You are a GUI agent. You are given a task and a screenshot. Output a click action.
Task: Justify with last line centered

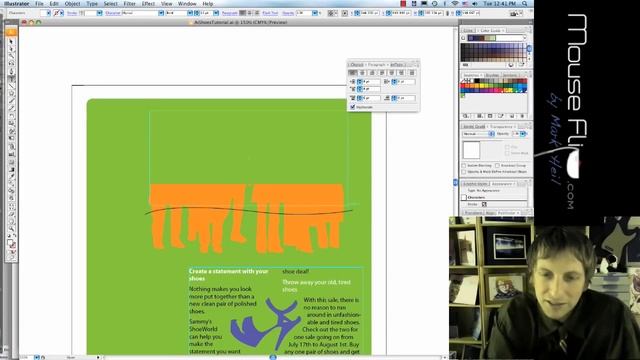392,73
